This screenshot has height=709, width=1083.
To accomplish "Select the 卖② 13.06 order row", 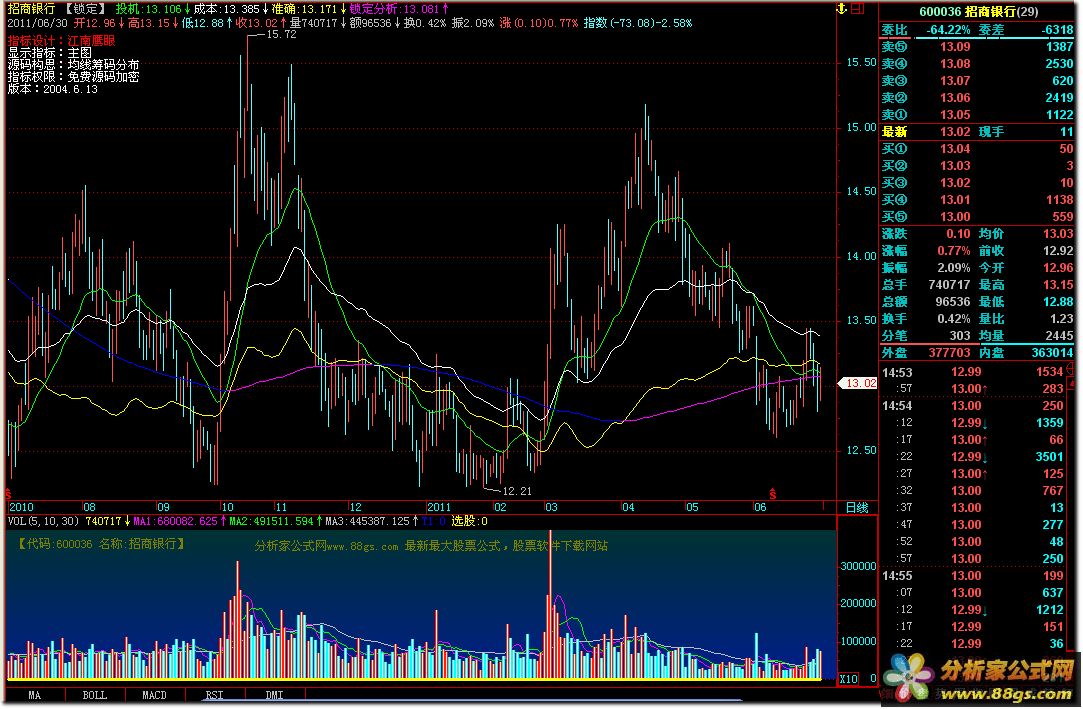I will click(x=977, y=98).
